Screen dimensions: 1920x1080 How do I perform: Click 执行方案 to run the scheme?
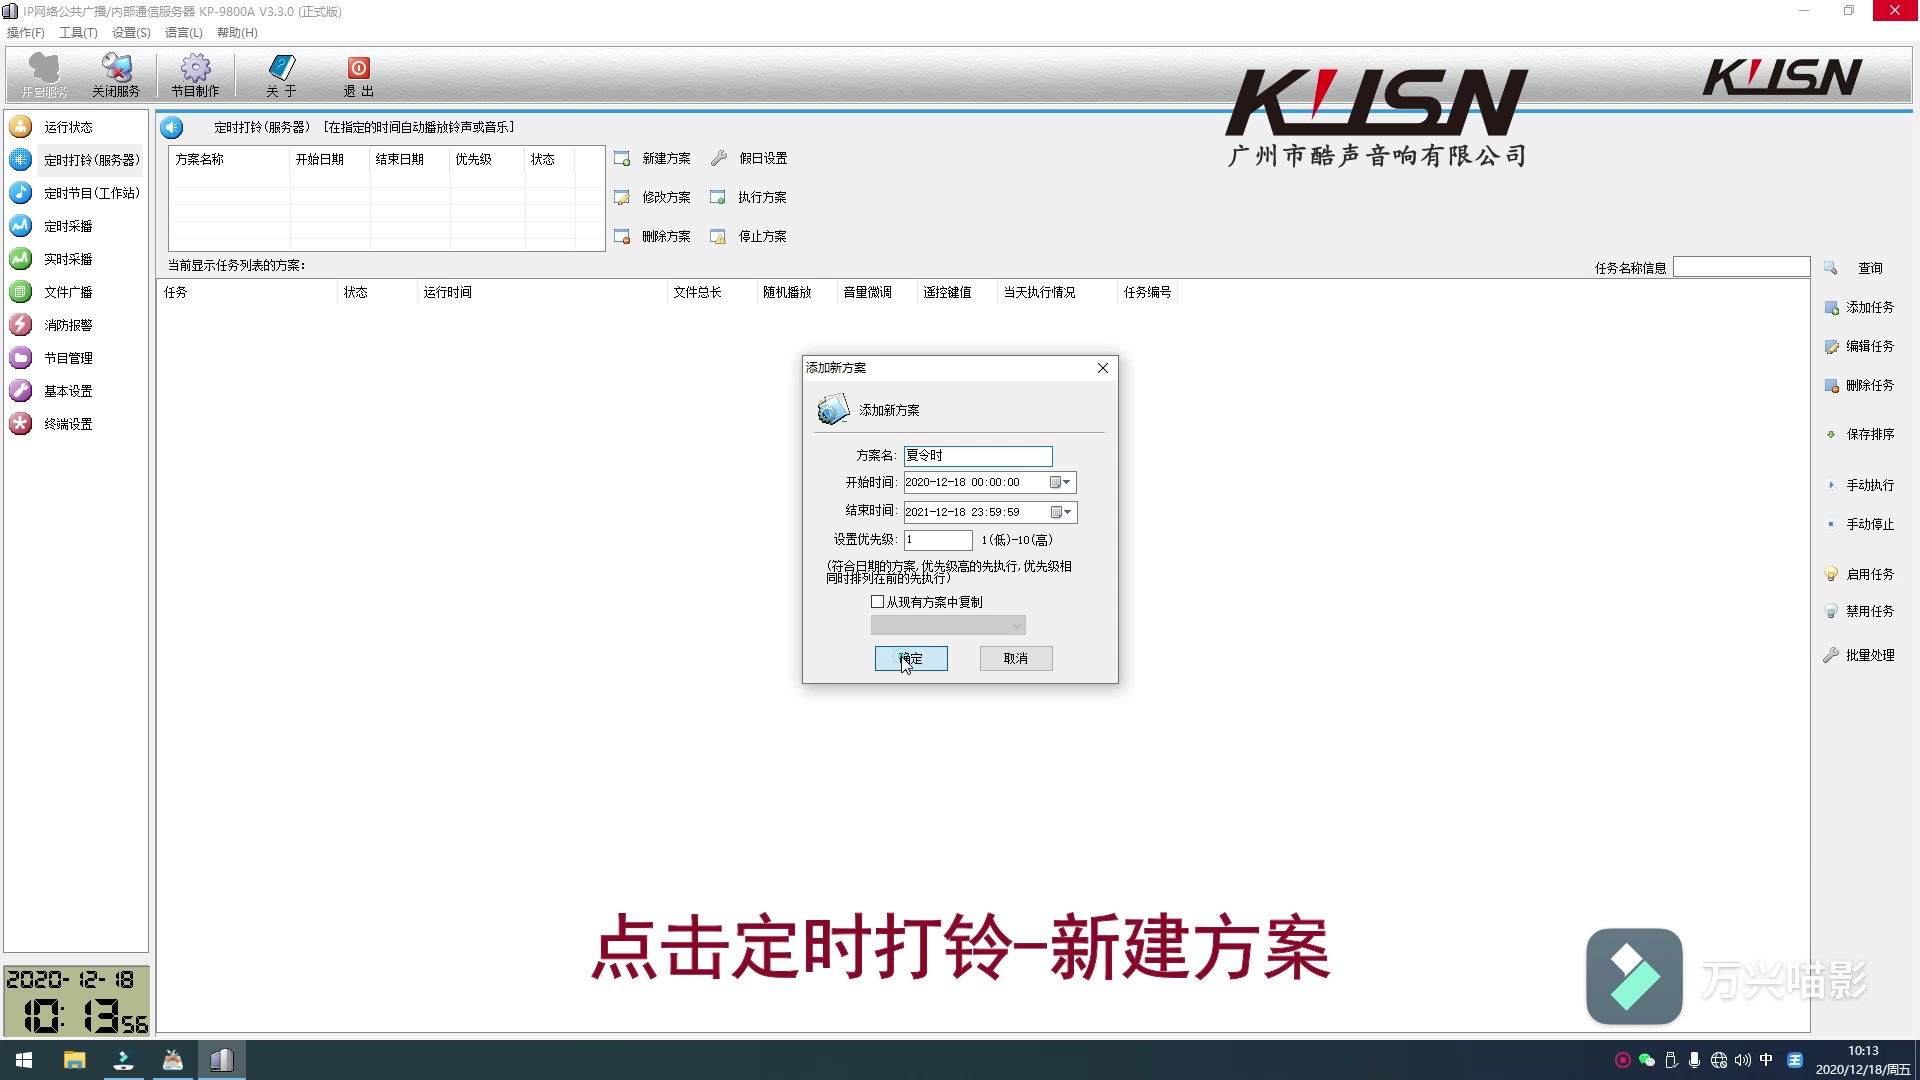(x=750, y=197)
